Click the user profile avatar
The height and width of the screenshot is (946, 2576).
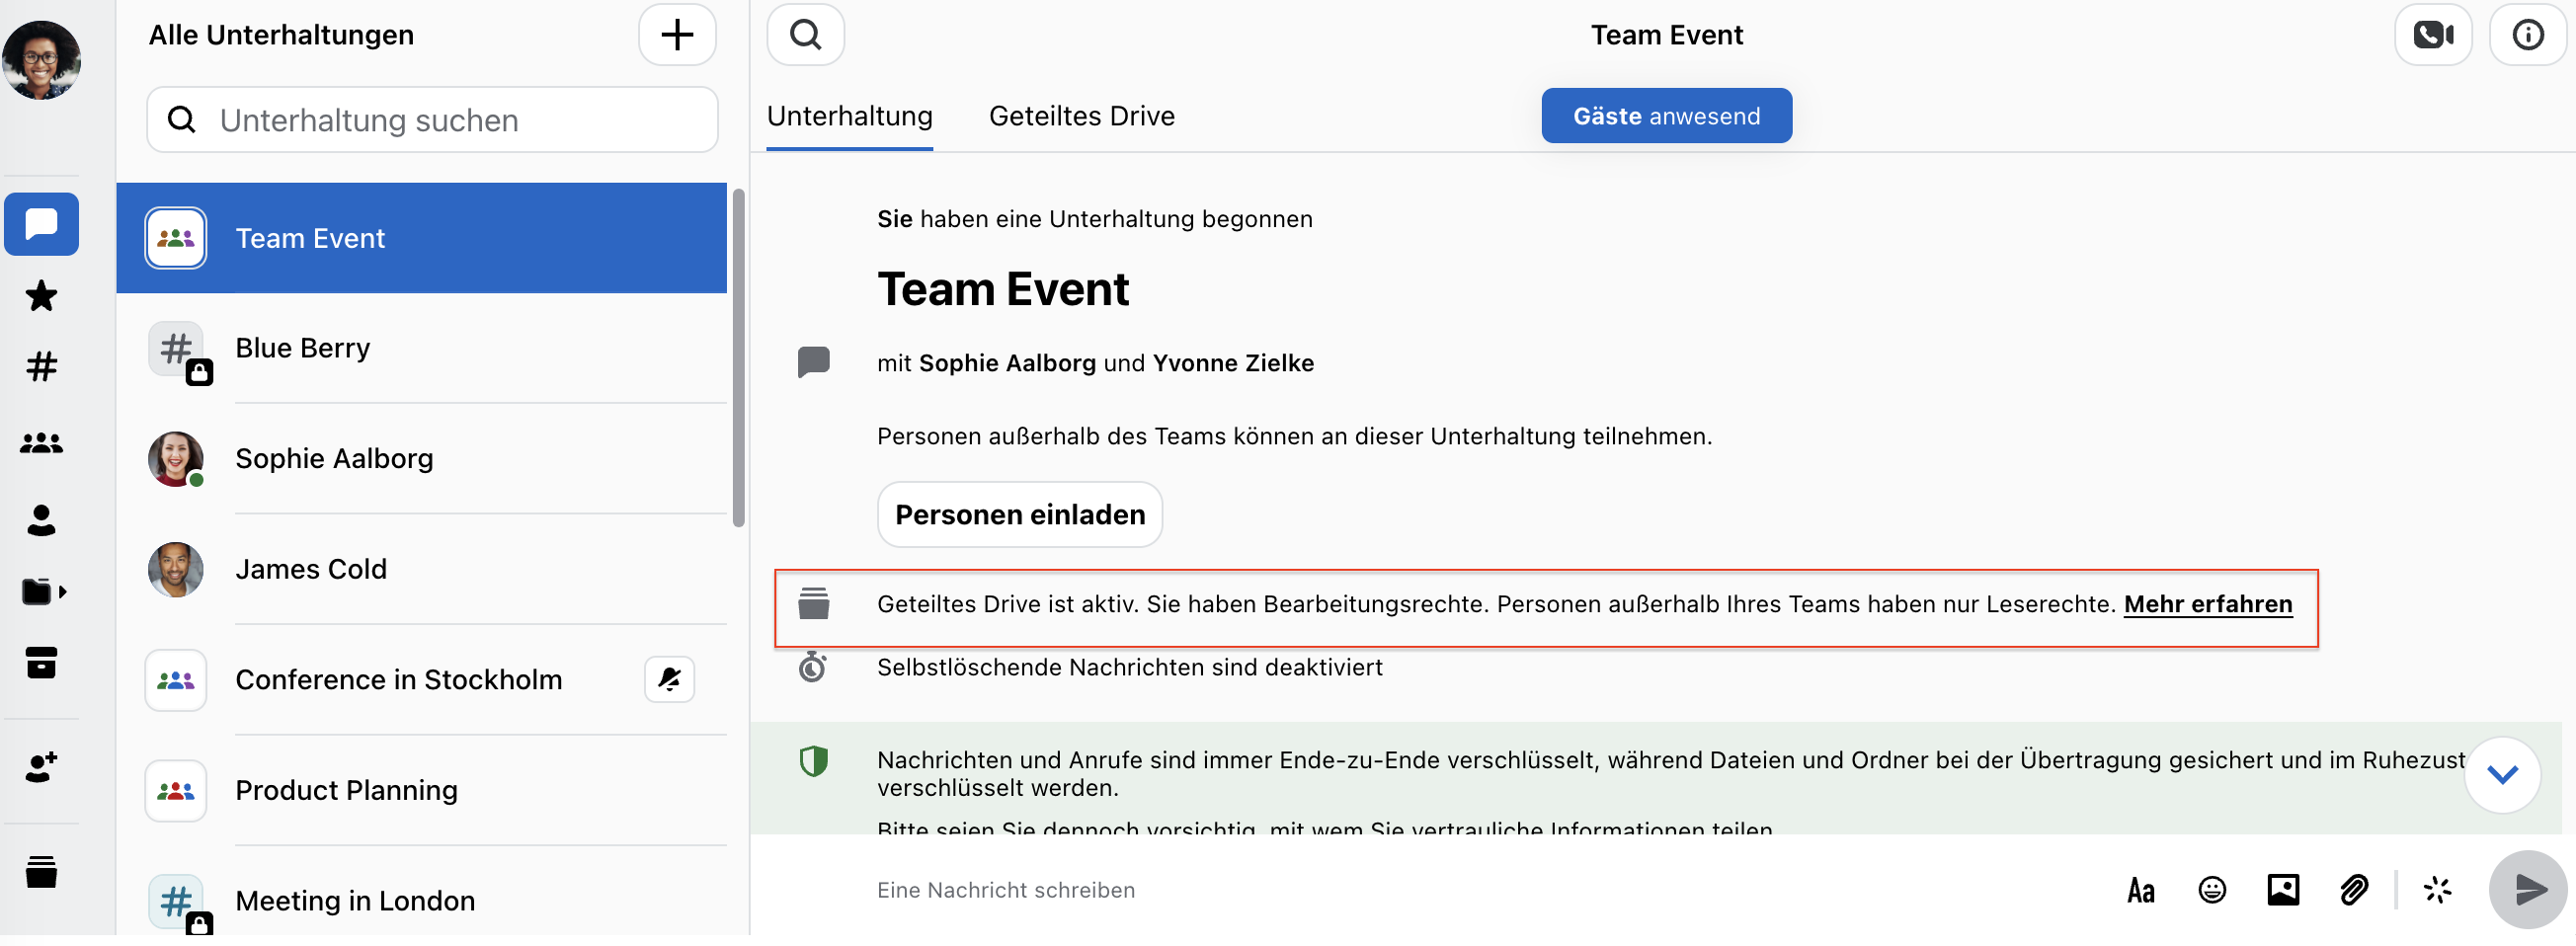[x=41, y=60]
